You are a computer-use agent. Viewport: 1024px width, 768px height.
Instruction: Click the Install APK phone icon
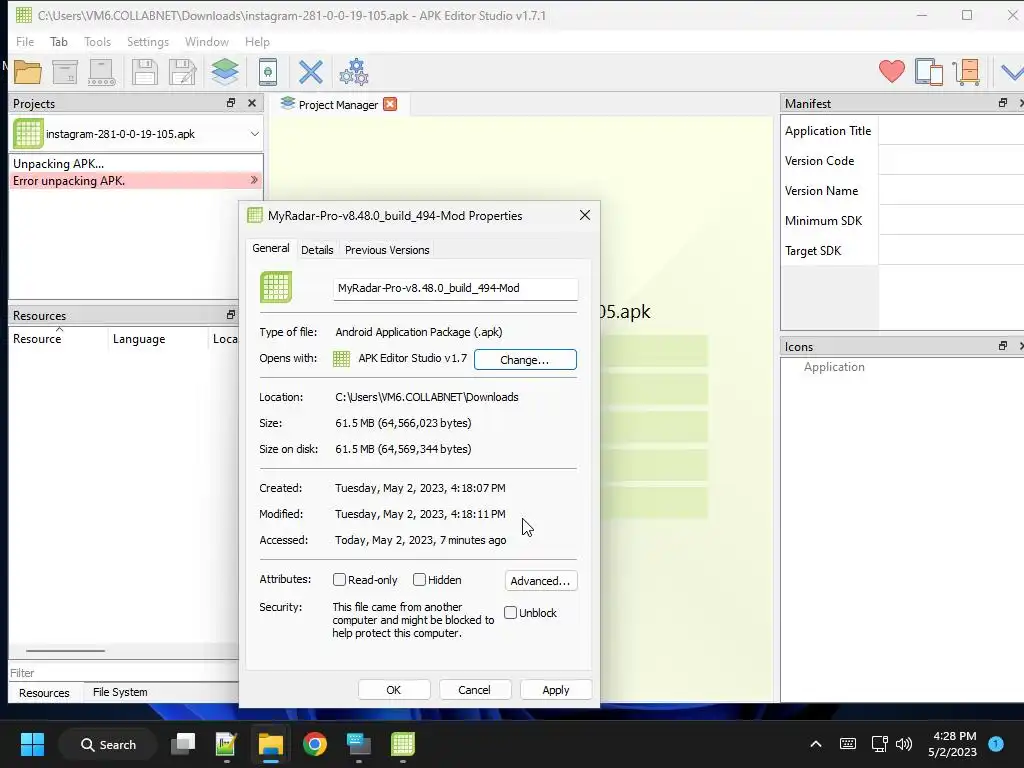pos(268,72)
